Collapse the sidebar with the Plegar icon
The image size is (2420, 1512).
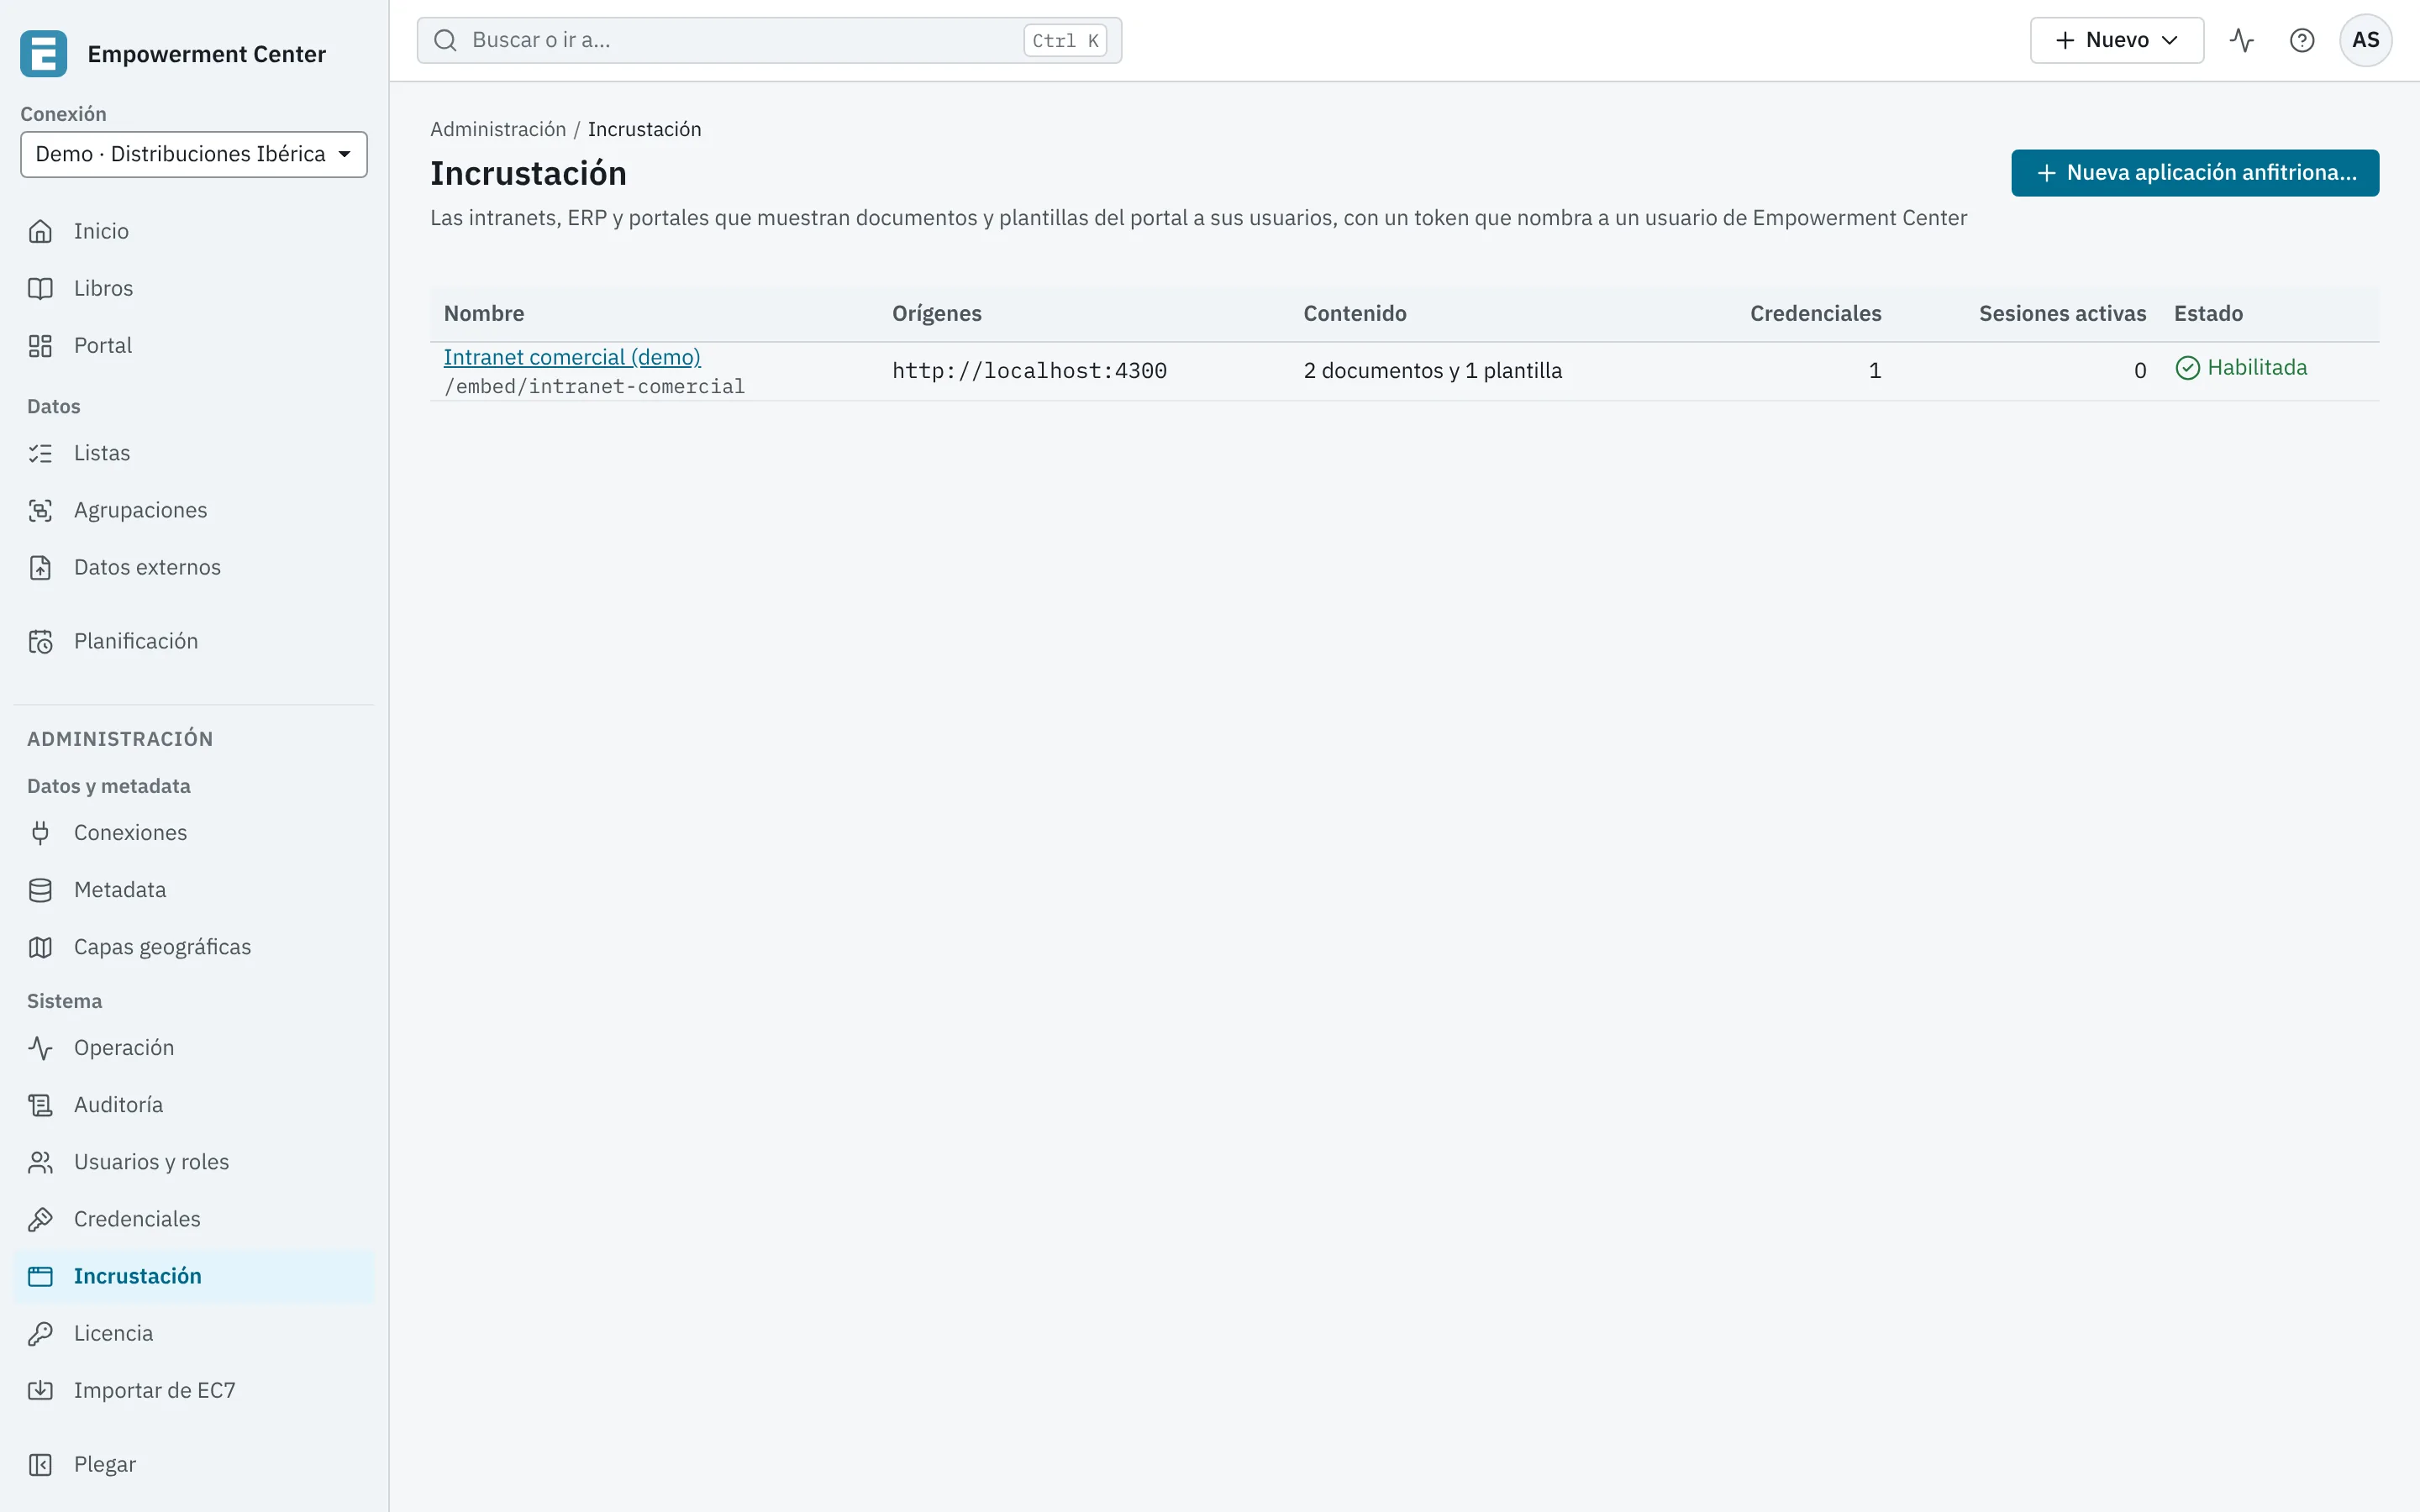pos(40,1464)
